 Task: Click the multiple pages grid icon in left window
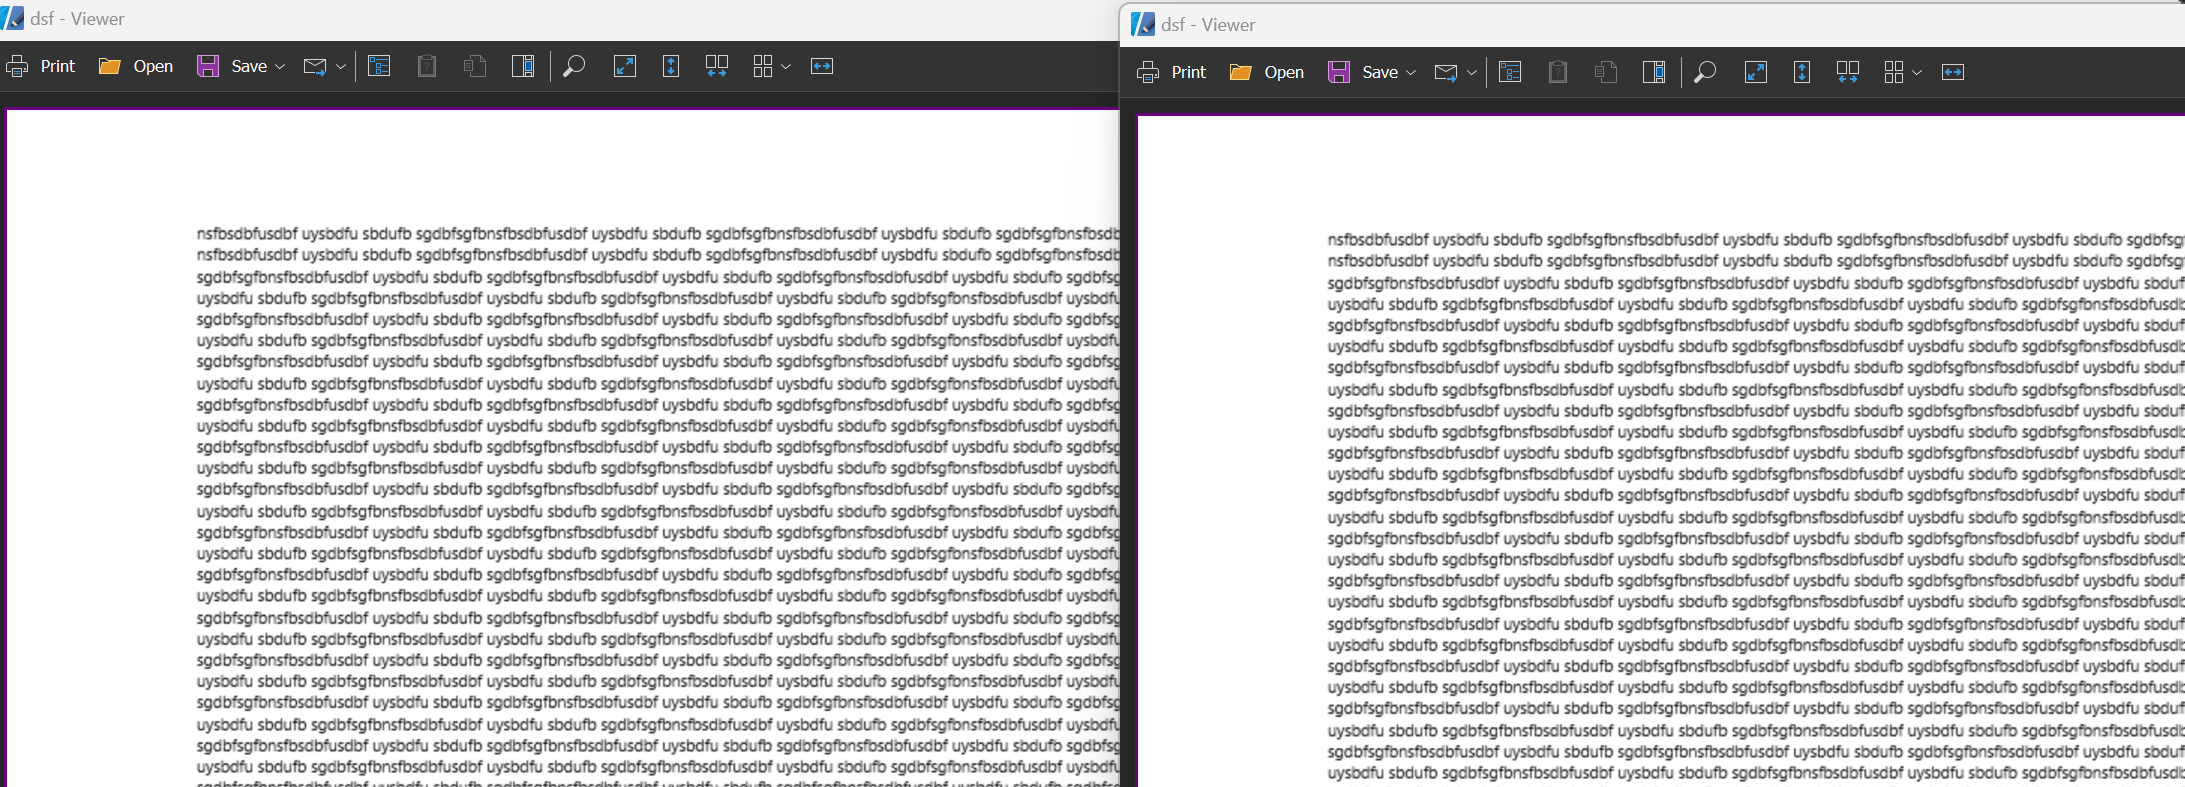coord(763,66)
